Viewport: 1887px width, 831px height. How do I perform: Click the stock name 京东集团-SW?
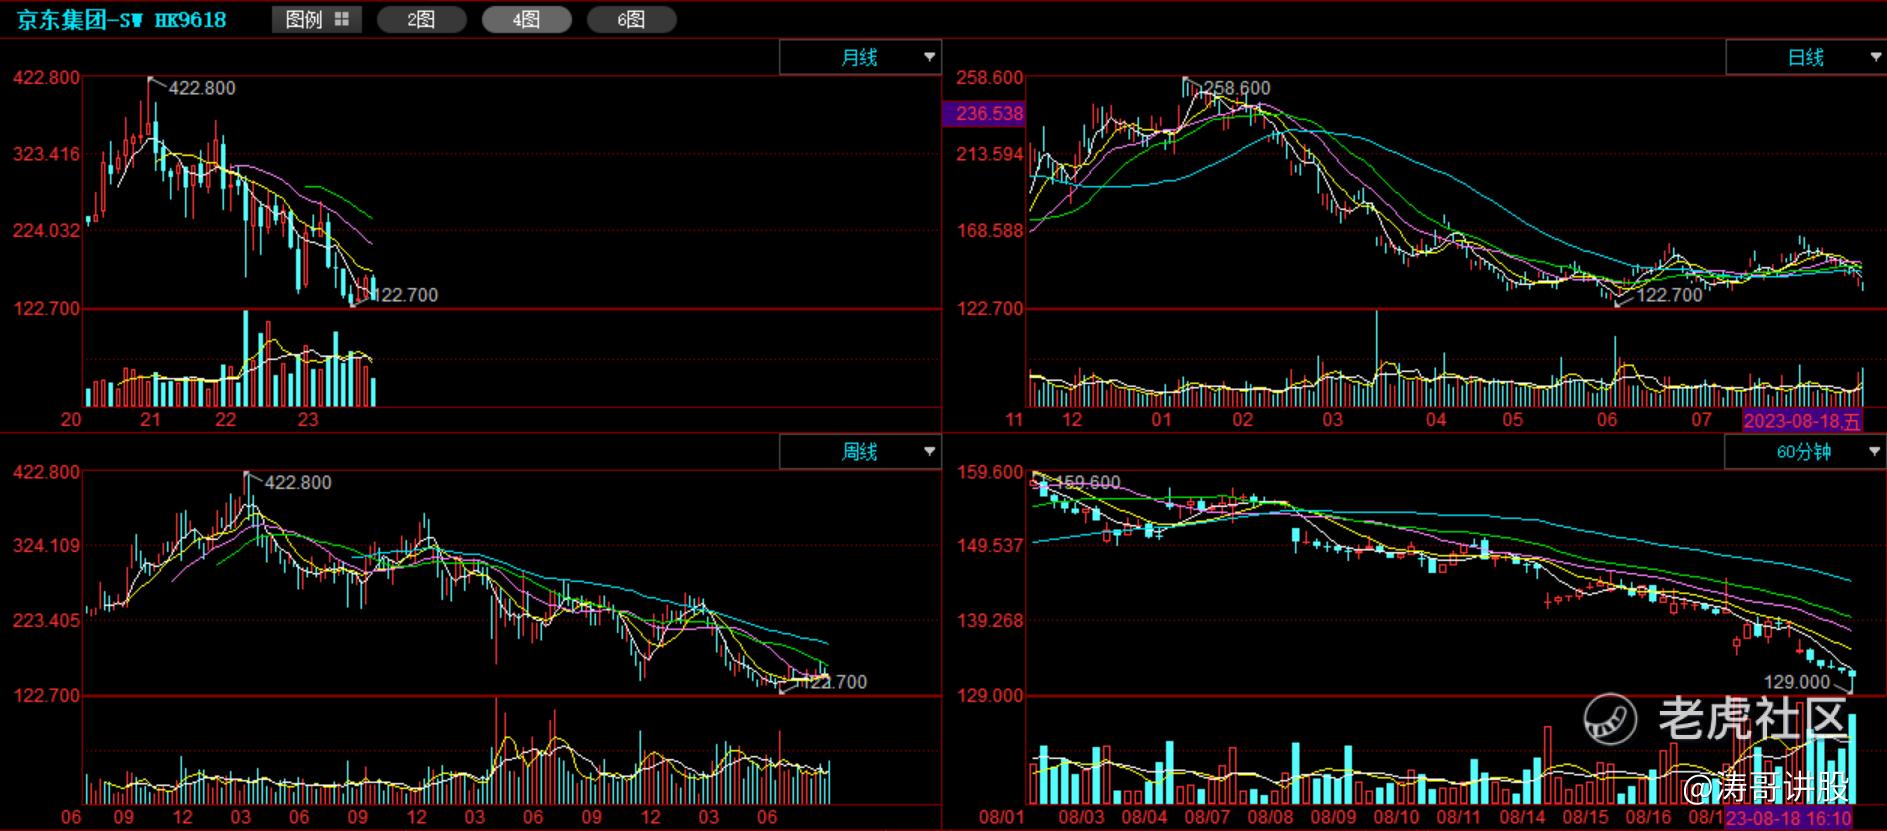point(80,20)
